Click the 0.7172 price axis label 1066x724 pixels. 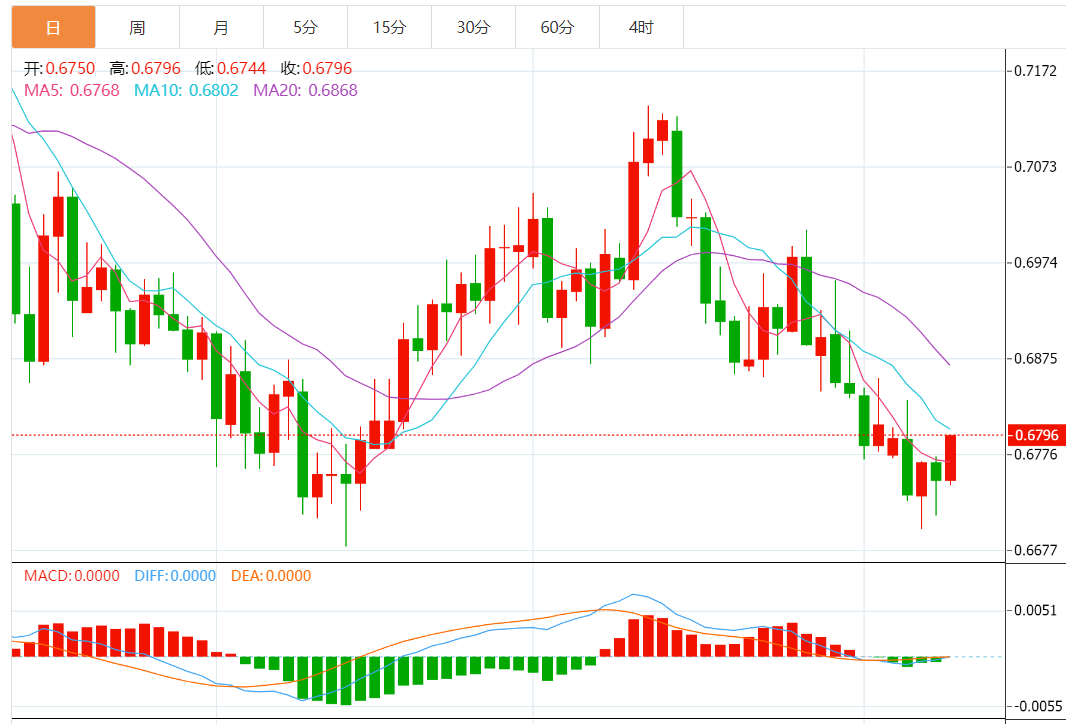(1035, 71)
